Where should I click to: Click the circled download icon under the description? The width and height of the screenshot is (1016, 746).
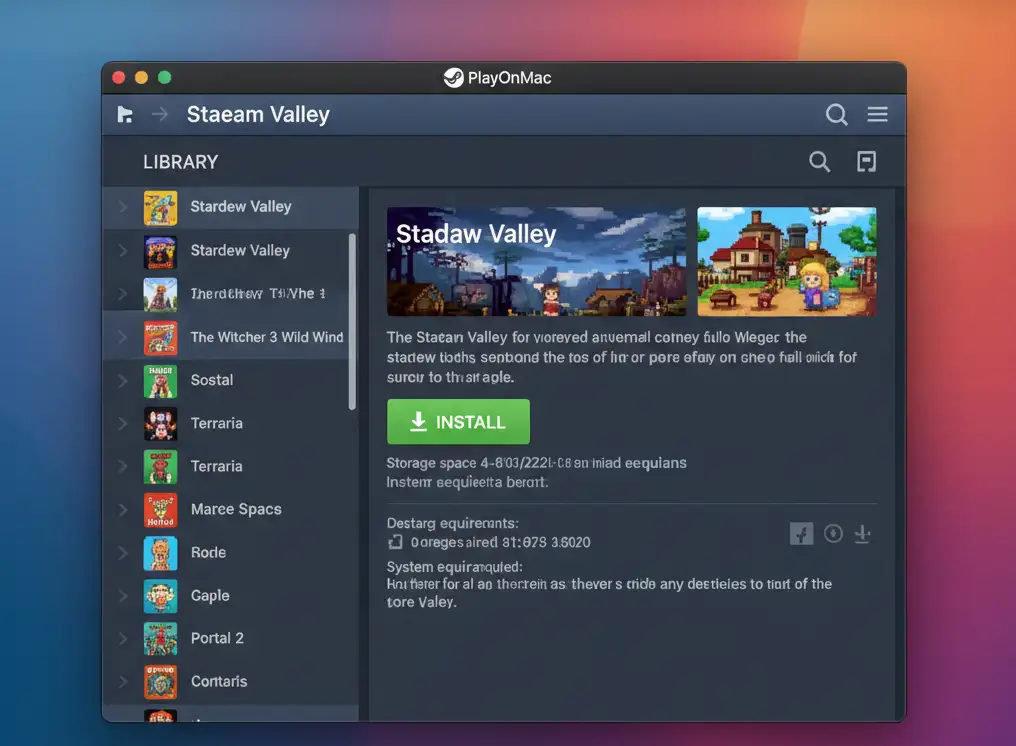point(833,534)
